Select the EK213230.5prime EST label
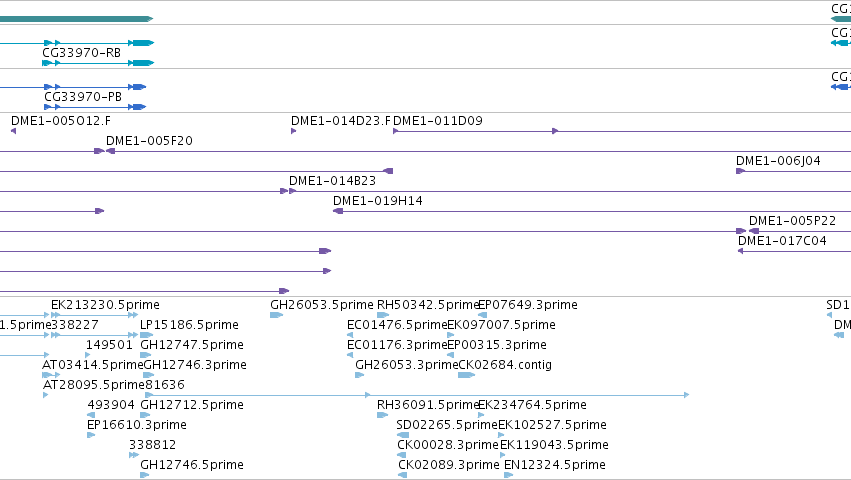851x480 pixels. pos(105,305)
